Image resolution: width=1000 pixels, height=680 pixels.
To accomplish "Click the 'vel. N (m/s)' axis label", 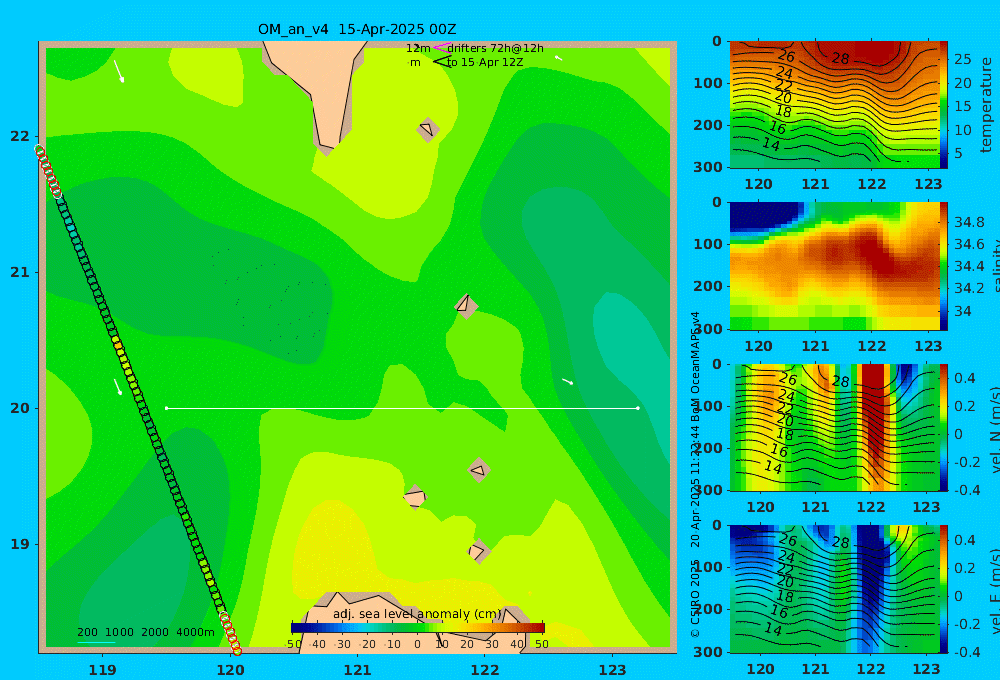I will [x=995, y=428].
